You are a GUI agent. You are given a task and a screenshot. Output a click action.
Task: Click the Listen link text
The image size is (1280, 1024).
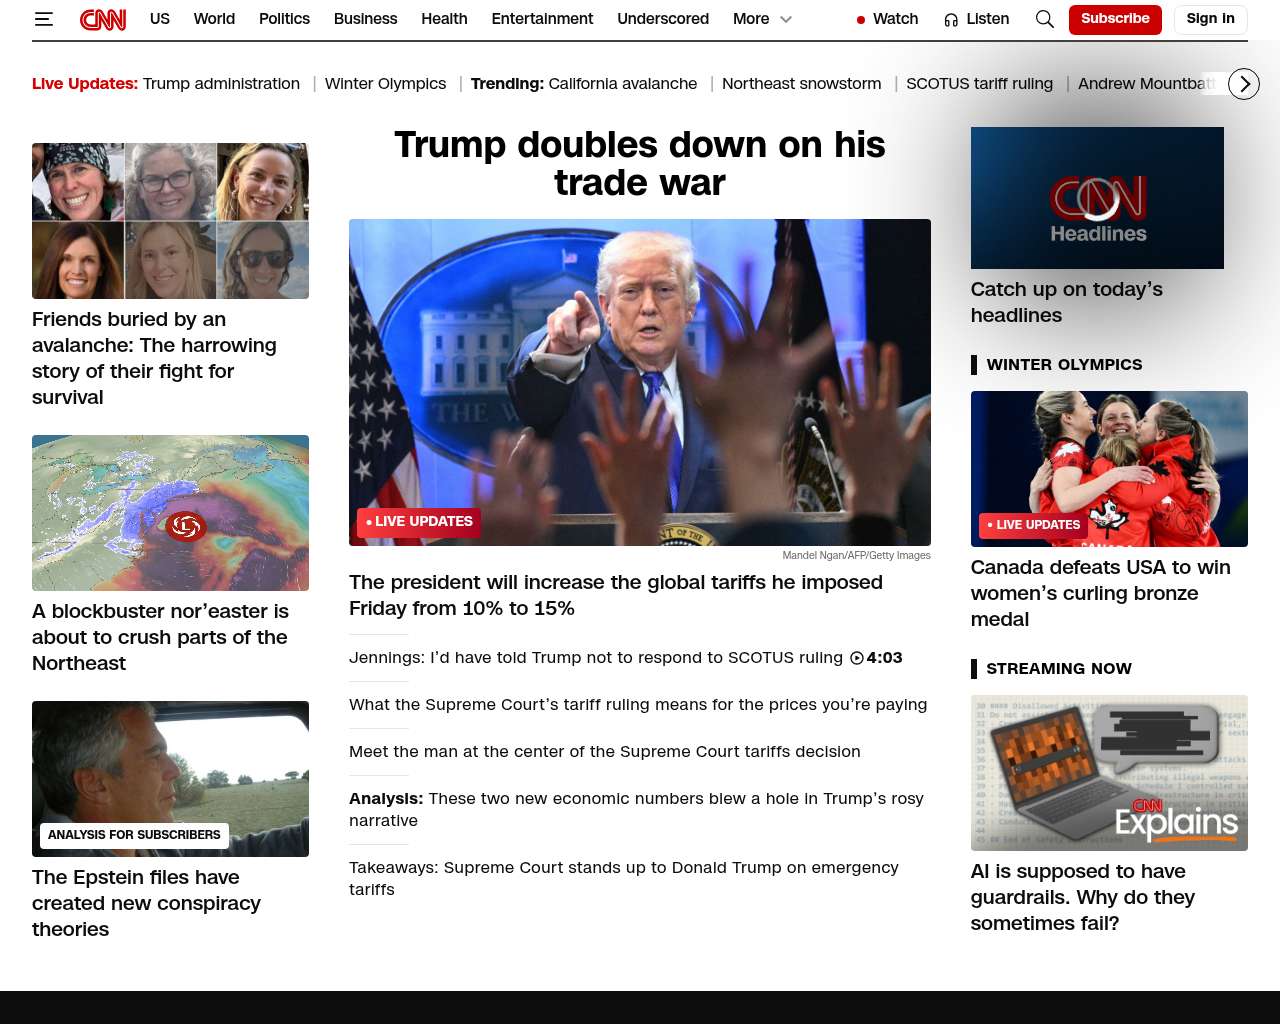[x=988, y=19]
